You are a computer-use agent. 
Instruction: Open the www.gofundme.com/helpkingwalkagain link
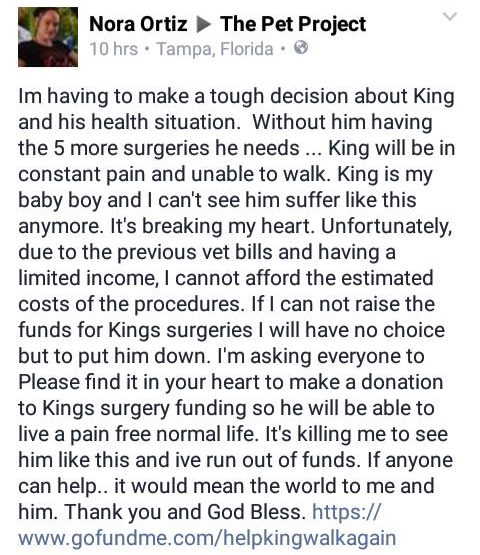click(x=207, y=538)
